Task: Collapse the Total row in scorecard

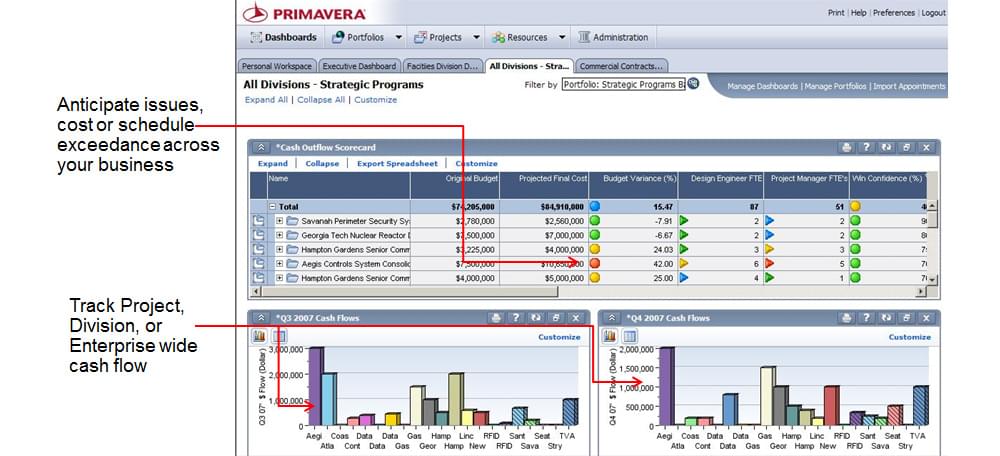Action: click(272, 207)
